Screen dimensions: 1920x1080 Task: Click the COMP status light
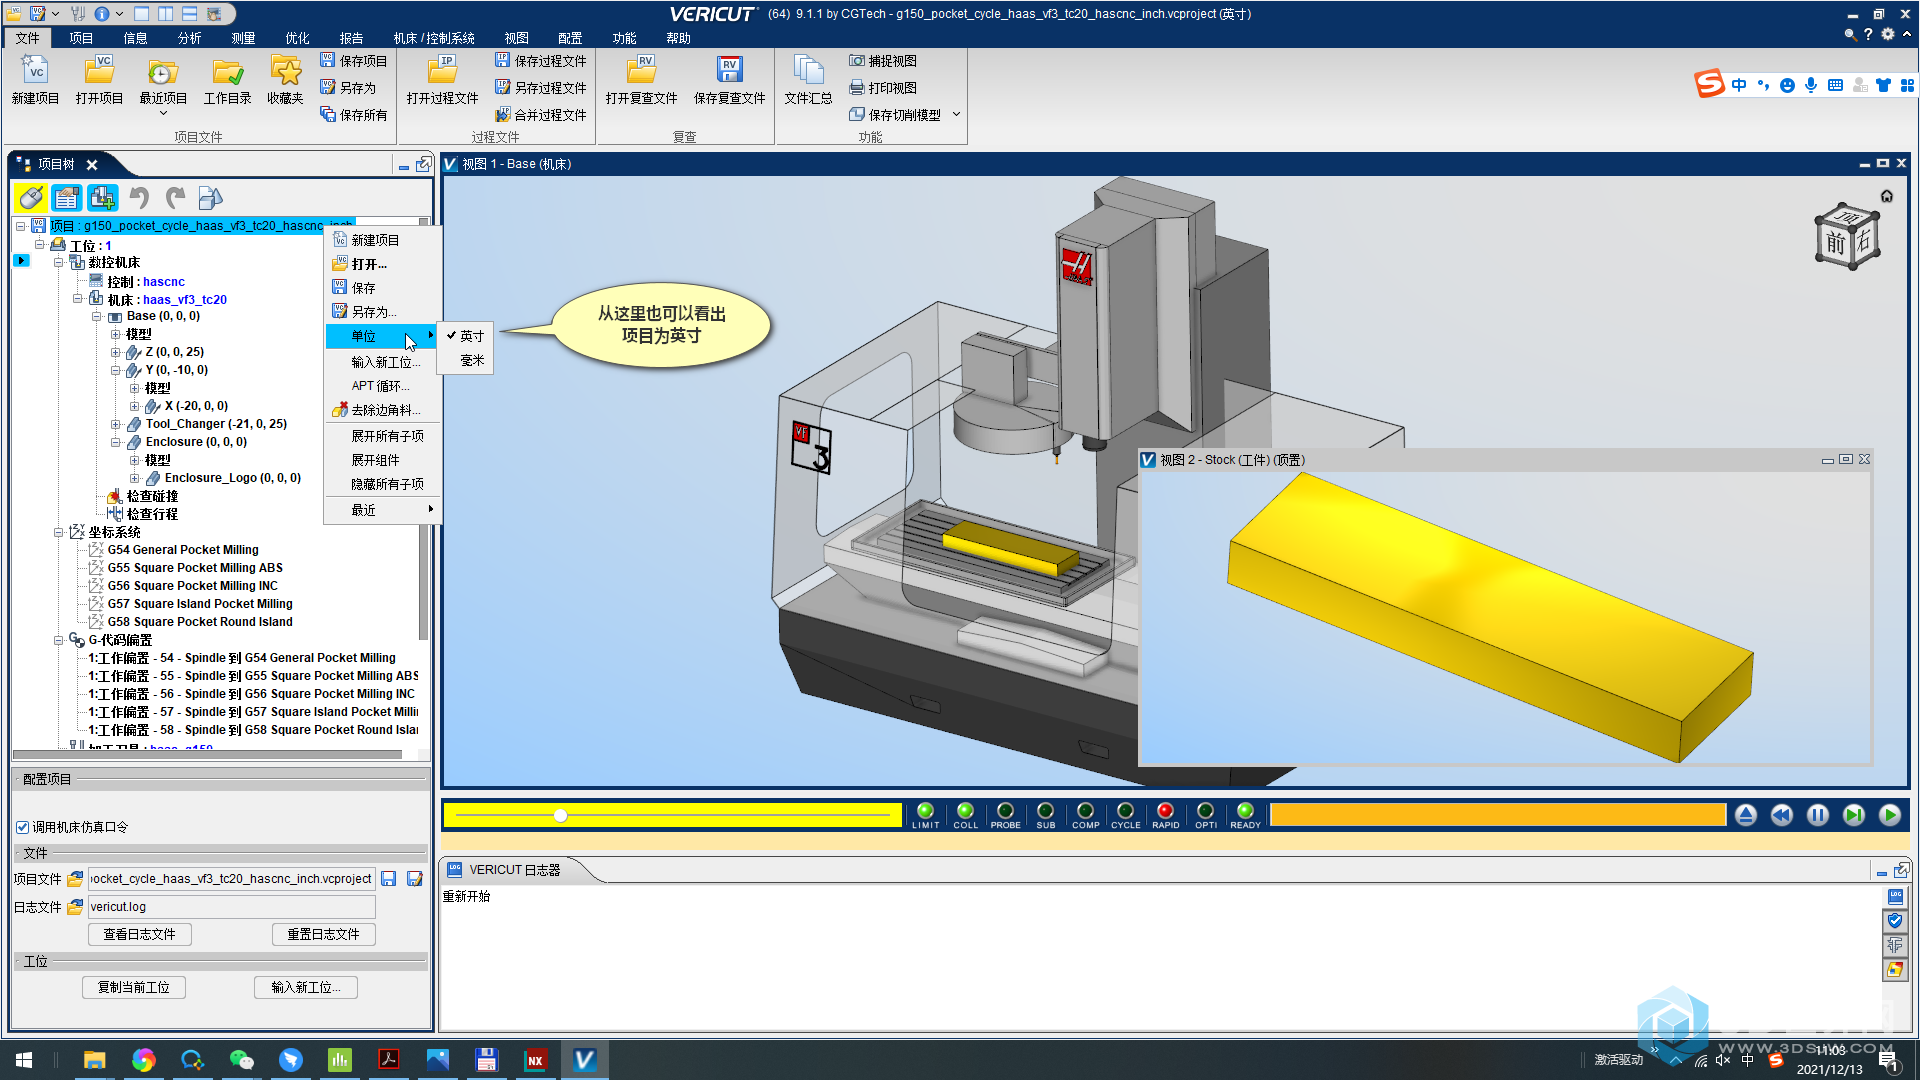[x=1085, y=811]
